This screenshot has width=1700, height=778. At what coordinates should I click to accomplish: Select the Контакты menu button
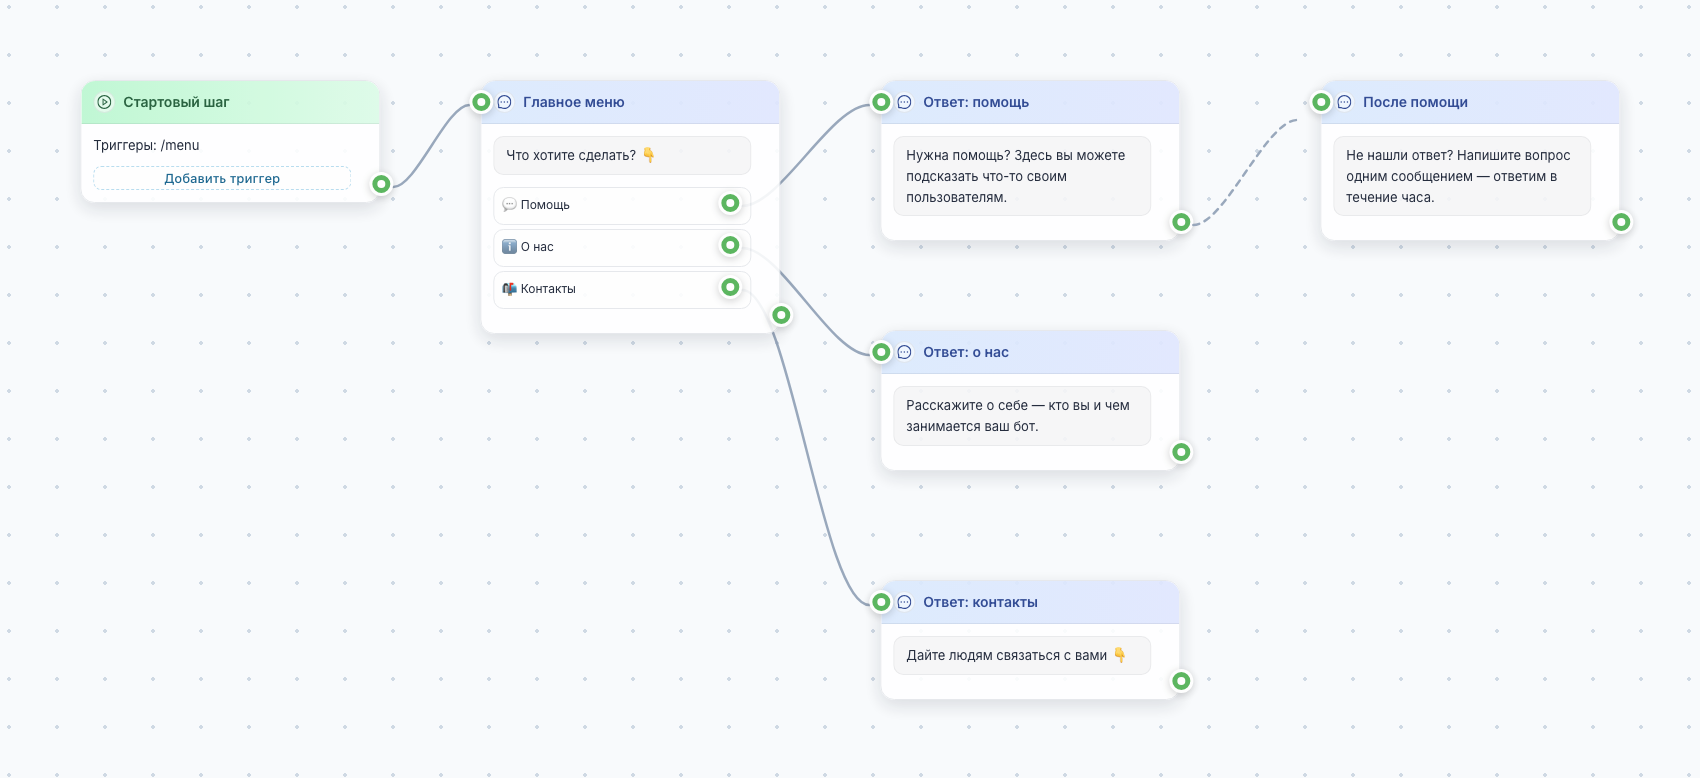tap(621, 289)
